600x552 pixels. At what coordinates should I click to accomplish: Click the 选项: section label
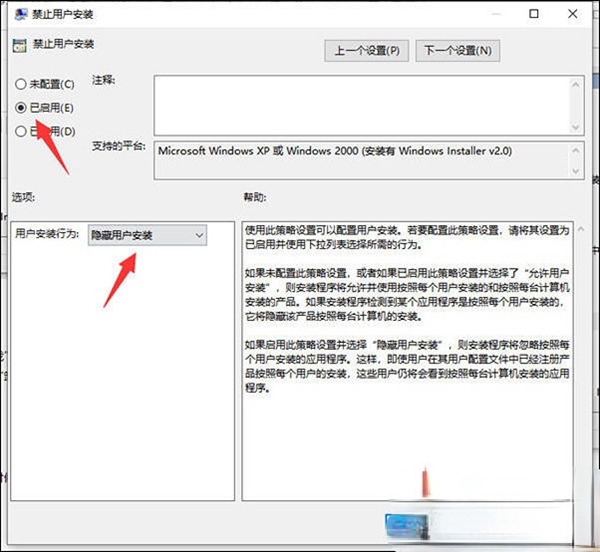pos(23,197)
